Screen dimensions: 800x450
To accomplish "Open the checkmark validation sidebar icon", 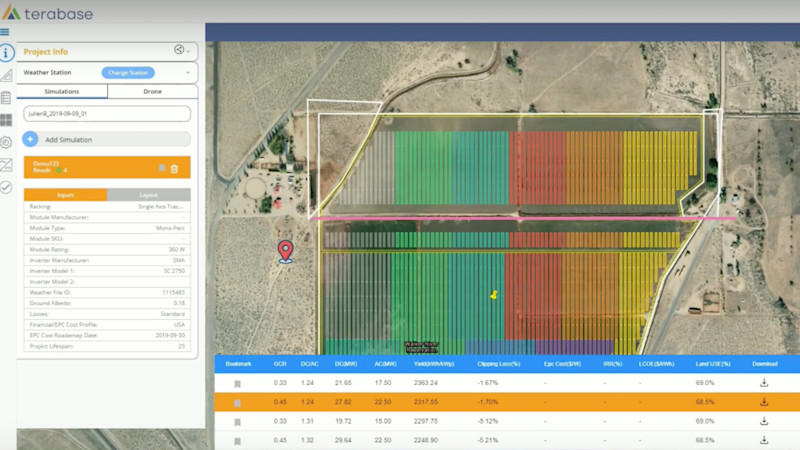I will 6,187.
